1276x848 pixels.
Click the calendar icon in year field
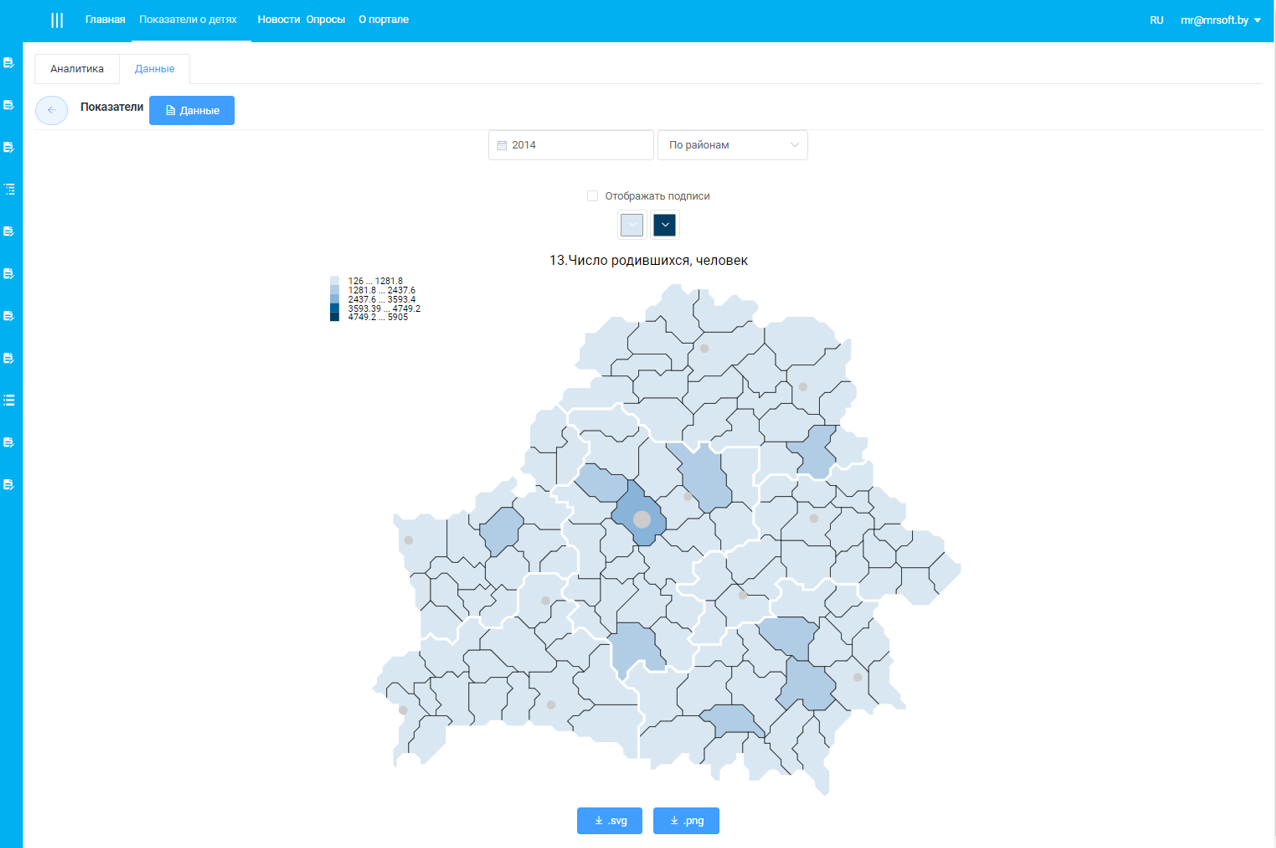point(502,145)
